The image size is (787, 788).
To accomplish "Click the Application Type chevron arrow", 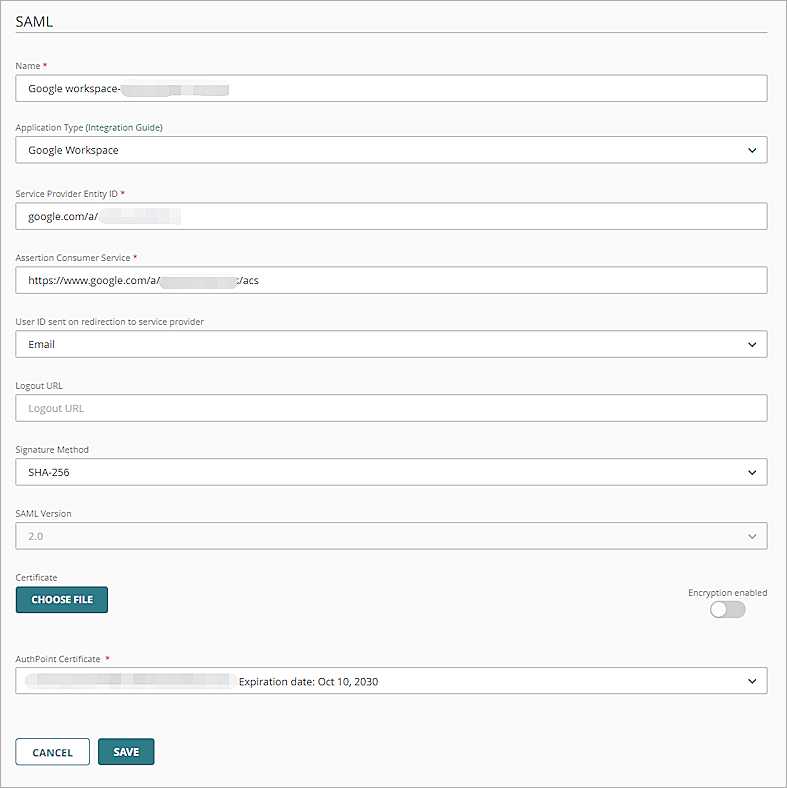I will (x=752, y=150).
